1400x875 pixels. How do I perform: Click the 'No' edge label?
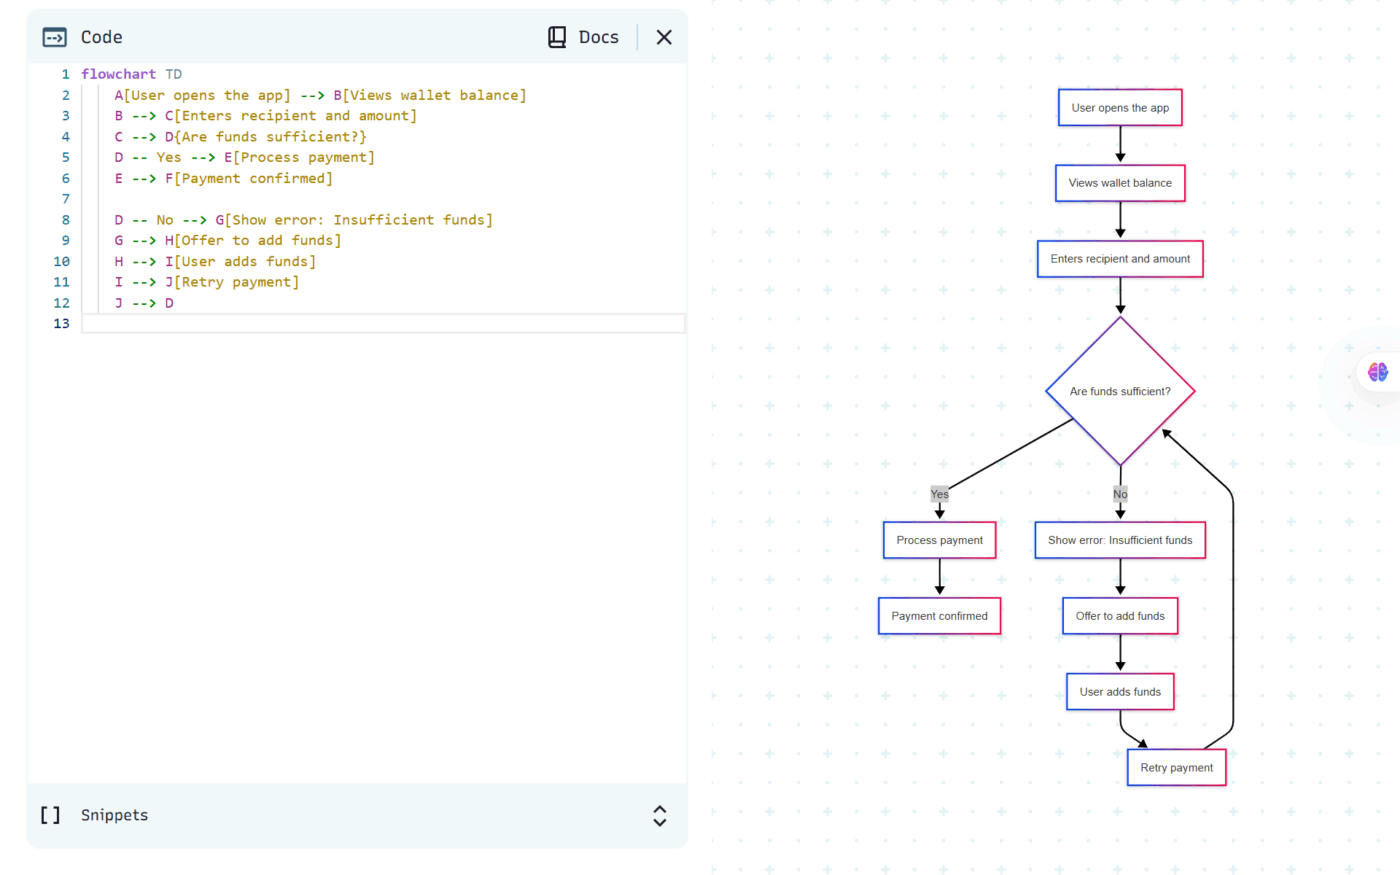[1120, 494]
